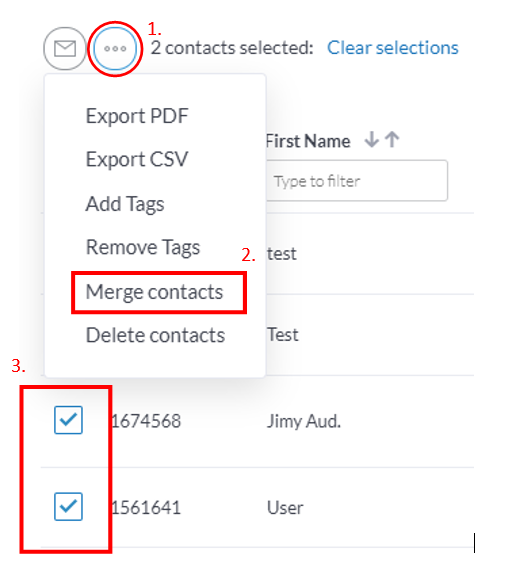
Task: Select Merge contacts option
Action: point(154,292)
